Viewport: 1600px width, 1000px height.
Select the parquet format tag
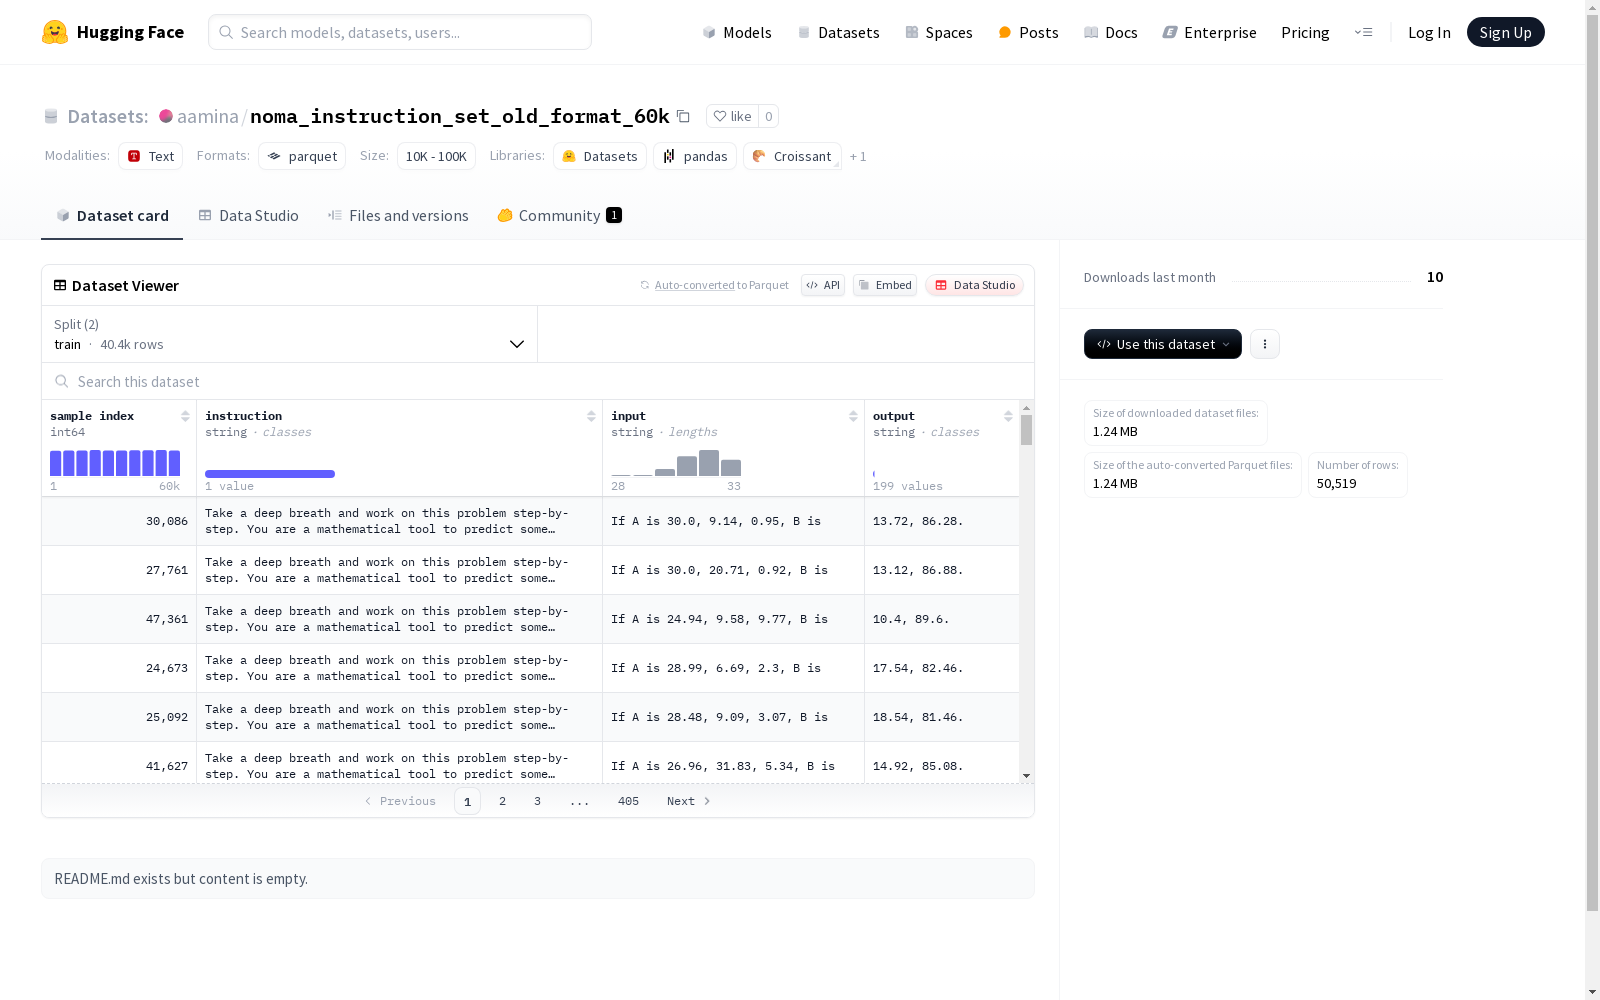point(302,156)
